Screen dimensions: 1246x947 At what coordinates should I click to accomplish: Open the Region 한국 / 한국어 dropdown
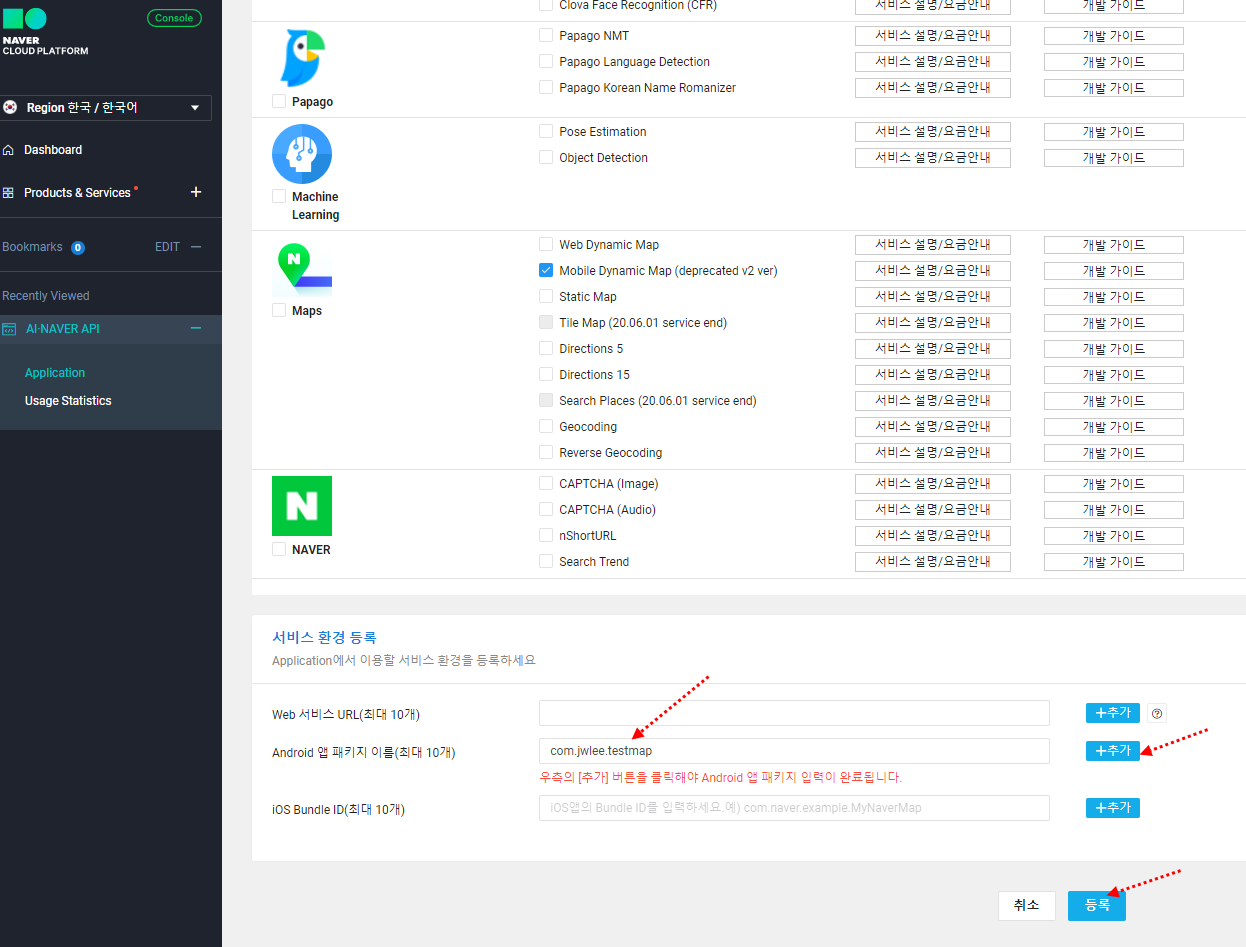pyautogui.click(x=106, y=108)
